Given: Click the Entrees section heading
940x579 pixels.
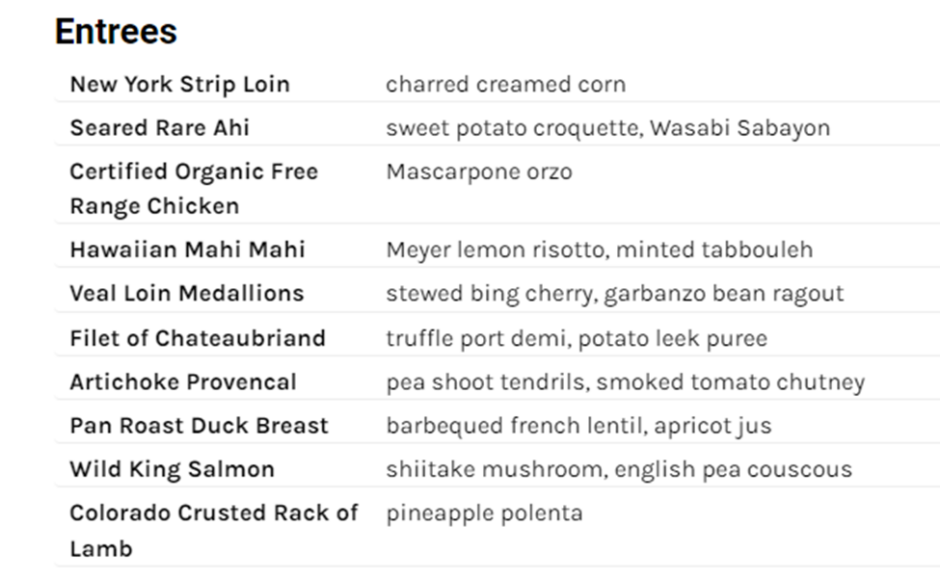Looking at the screenshot, I should coord(115,32).
